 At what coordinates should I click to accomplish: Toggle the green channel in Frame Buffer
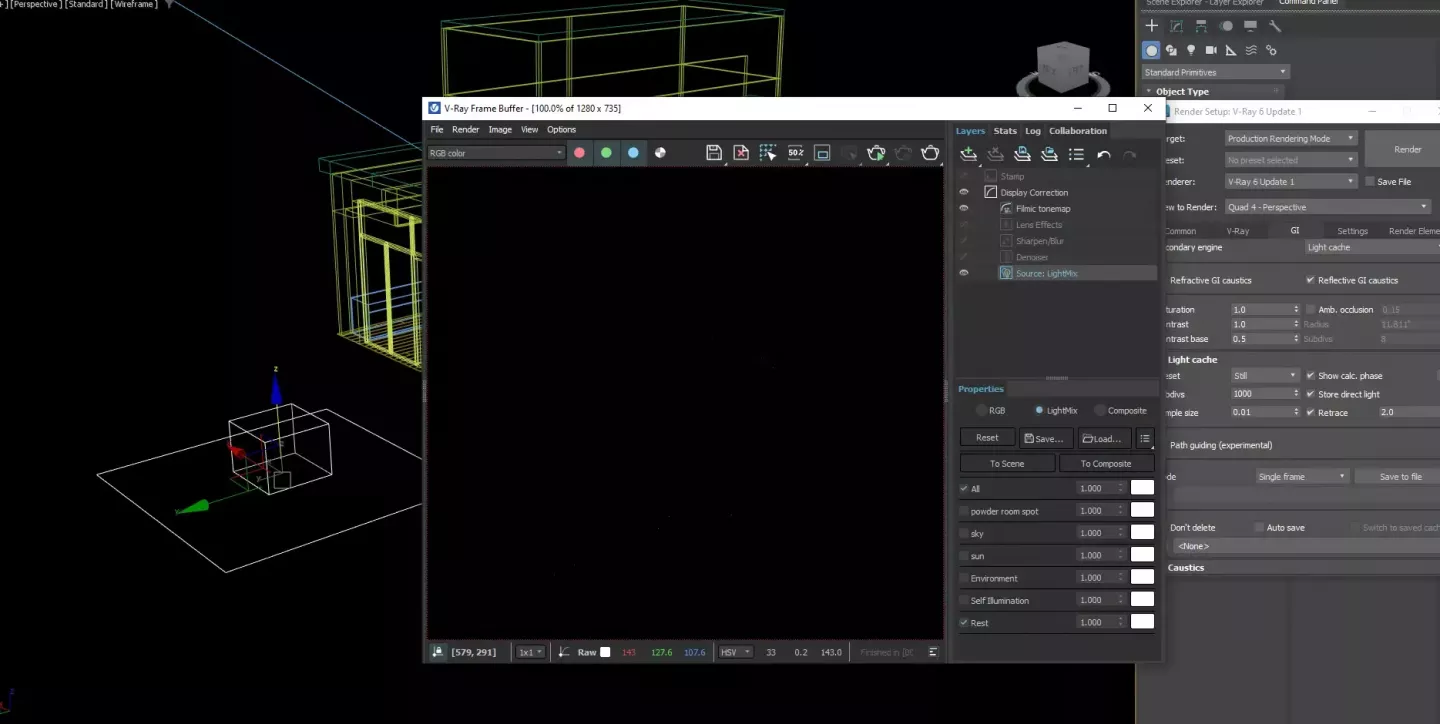pyautogui.click(x=606, y=153)
